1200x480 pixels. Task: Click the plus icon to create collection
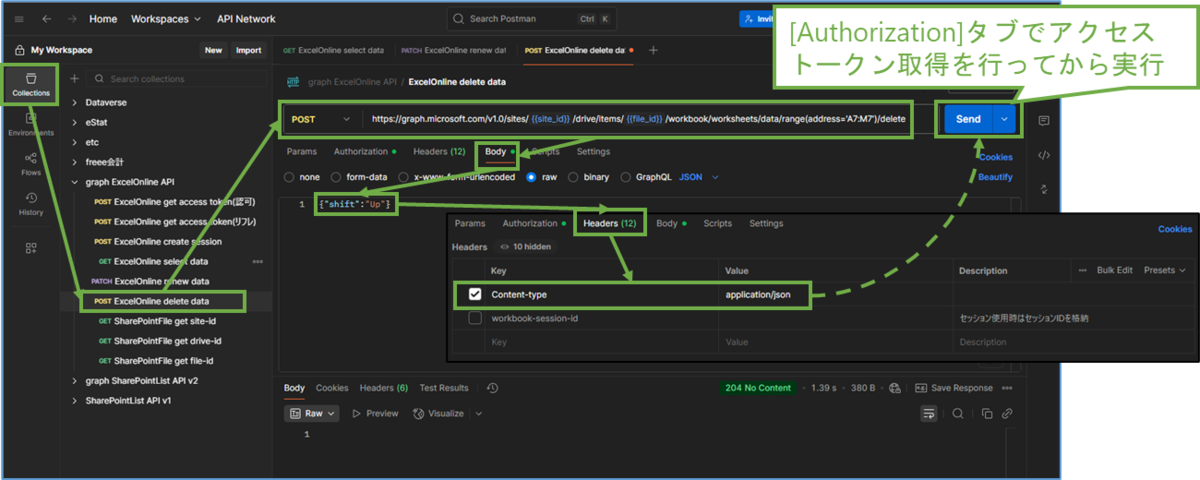74,78
